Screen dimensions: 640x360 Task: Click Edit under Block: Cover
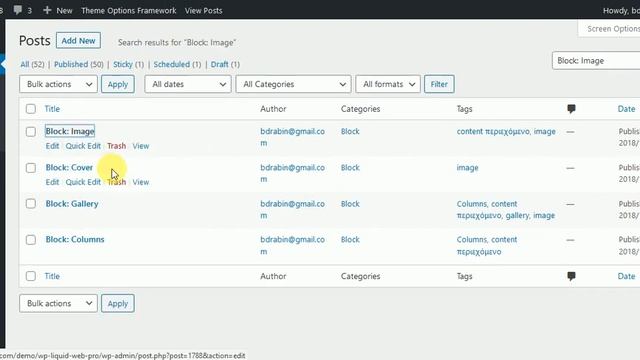point(52,182)
